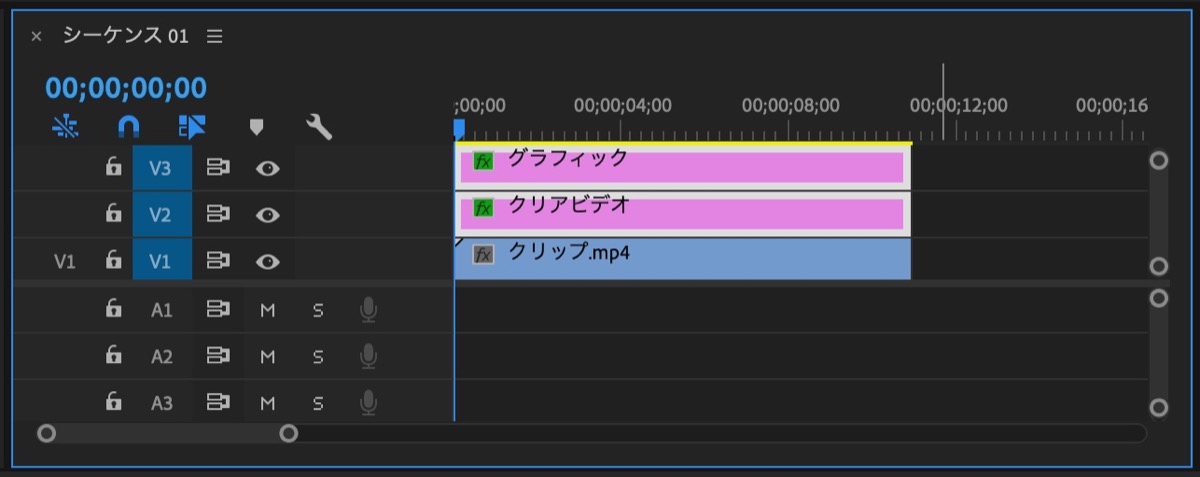This screenshot has width=1200, height=477.
Task: Mute the A1 audio track
Action: point(267,310)
